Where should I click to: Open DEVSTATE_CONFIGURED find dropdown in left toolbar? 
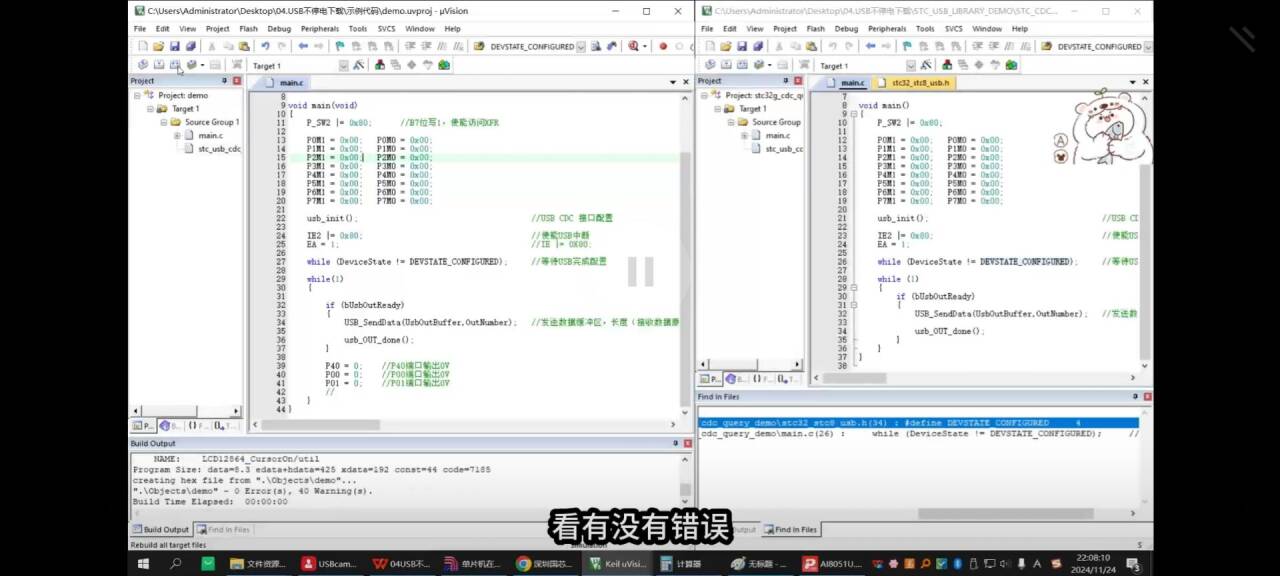[x=580, y=46]
